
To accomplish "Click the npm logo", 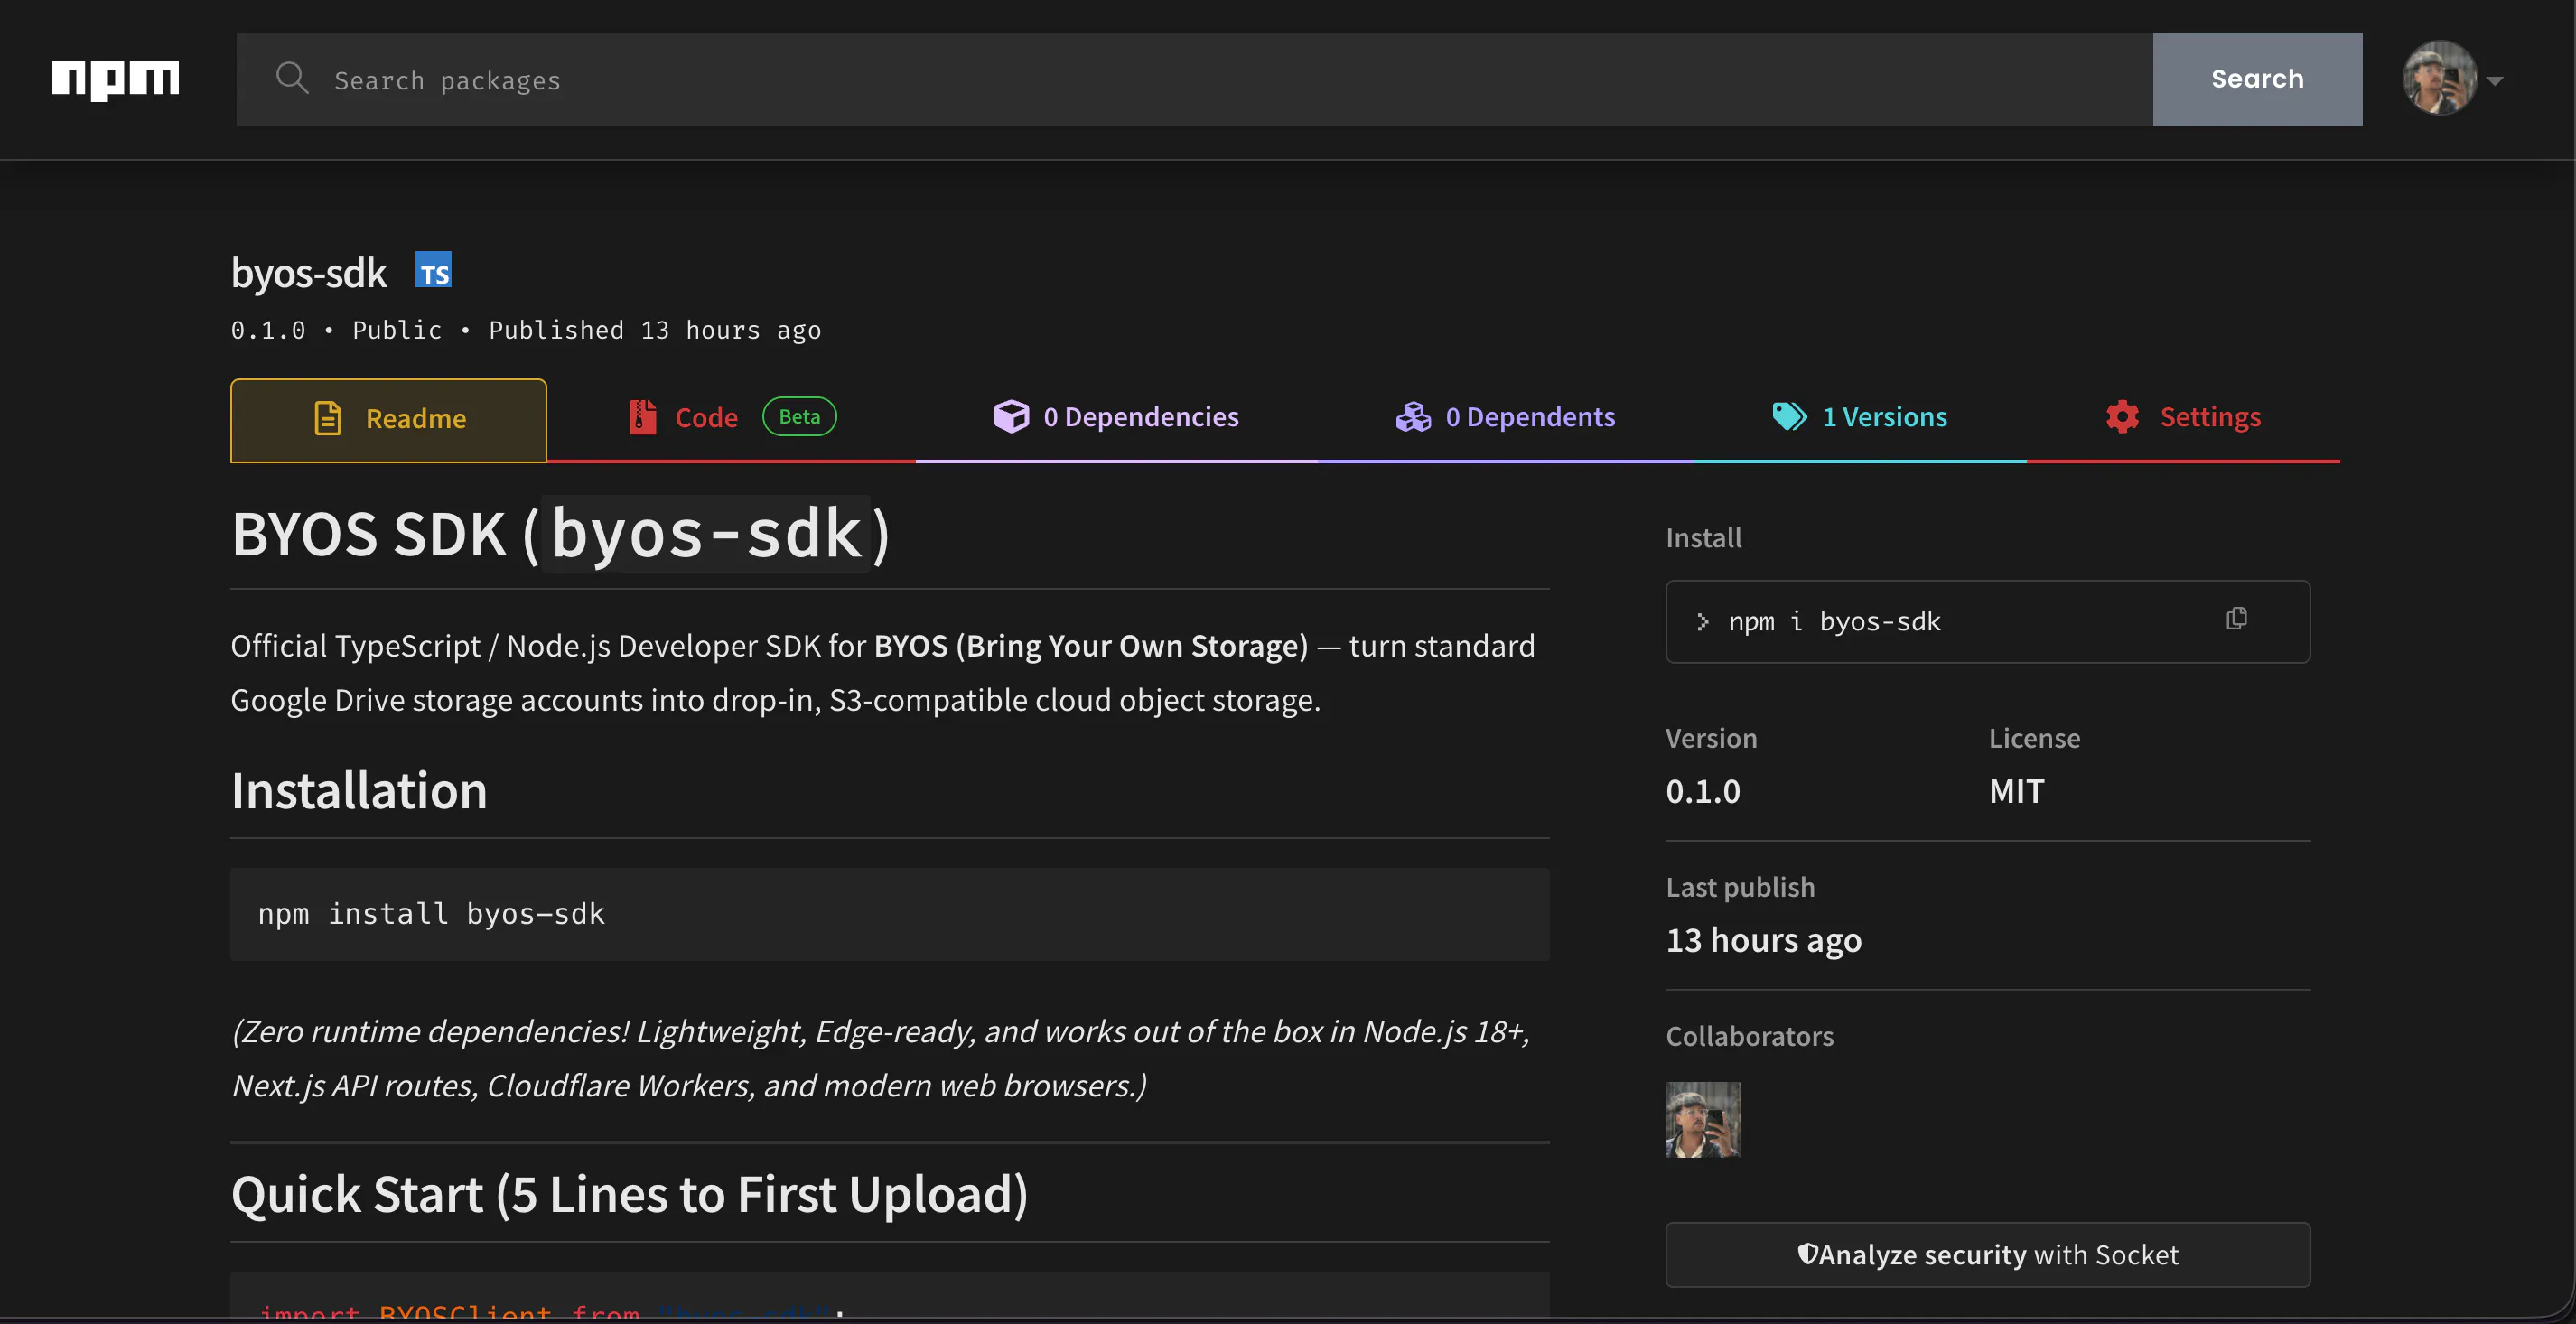I will pyautogui.click(x=115, y=79).
